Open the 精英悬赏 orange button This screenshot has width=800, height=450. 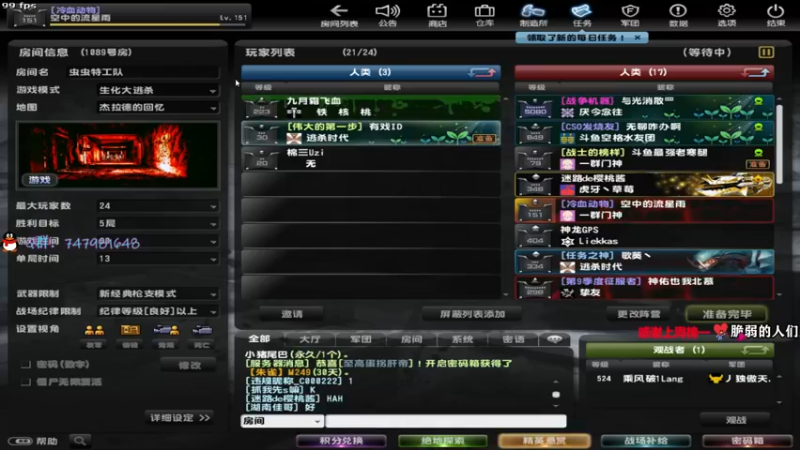(x=544, y=440)
